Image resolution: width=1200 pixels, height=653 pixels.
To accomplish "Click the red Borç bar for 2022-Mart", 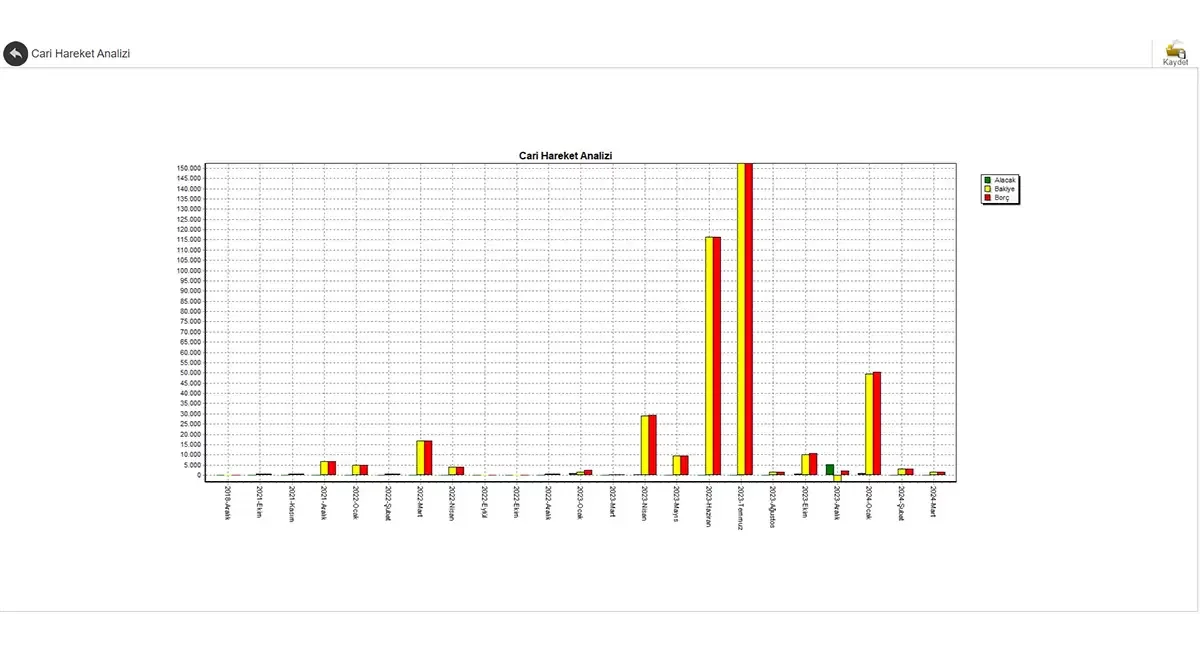I will coord(428,458).
